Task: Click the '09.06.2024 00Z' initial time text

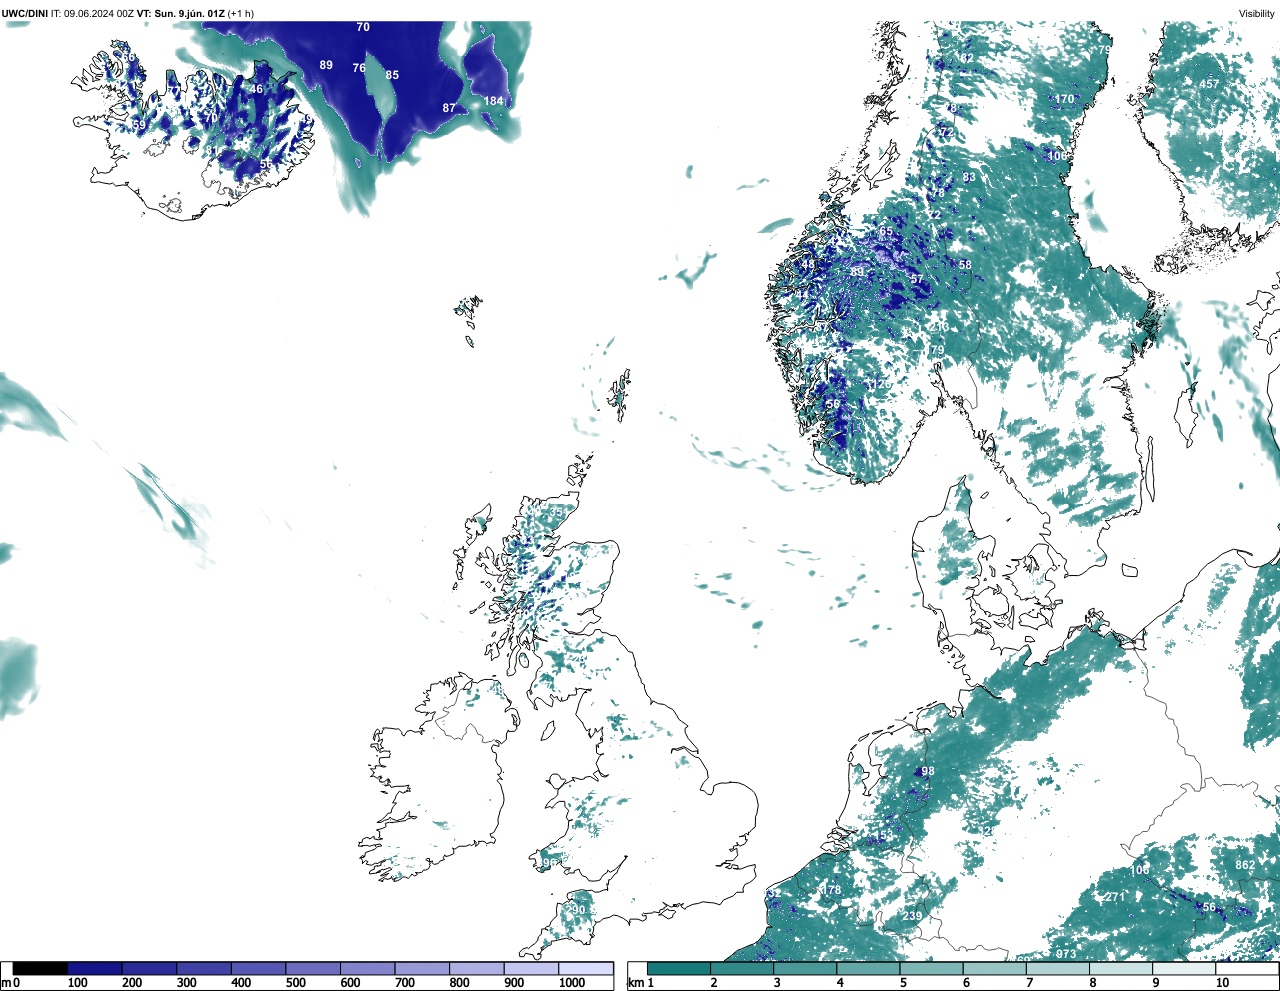Action: coord(98,14)
